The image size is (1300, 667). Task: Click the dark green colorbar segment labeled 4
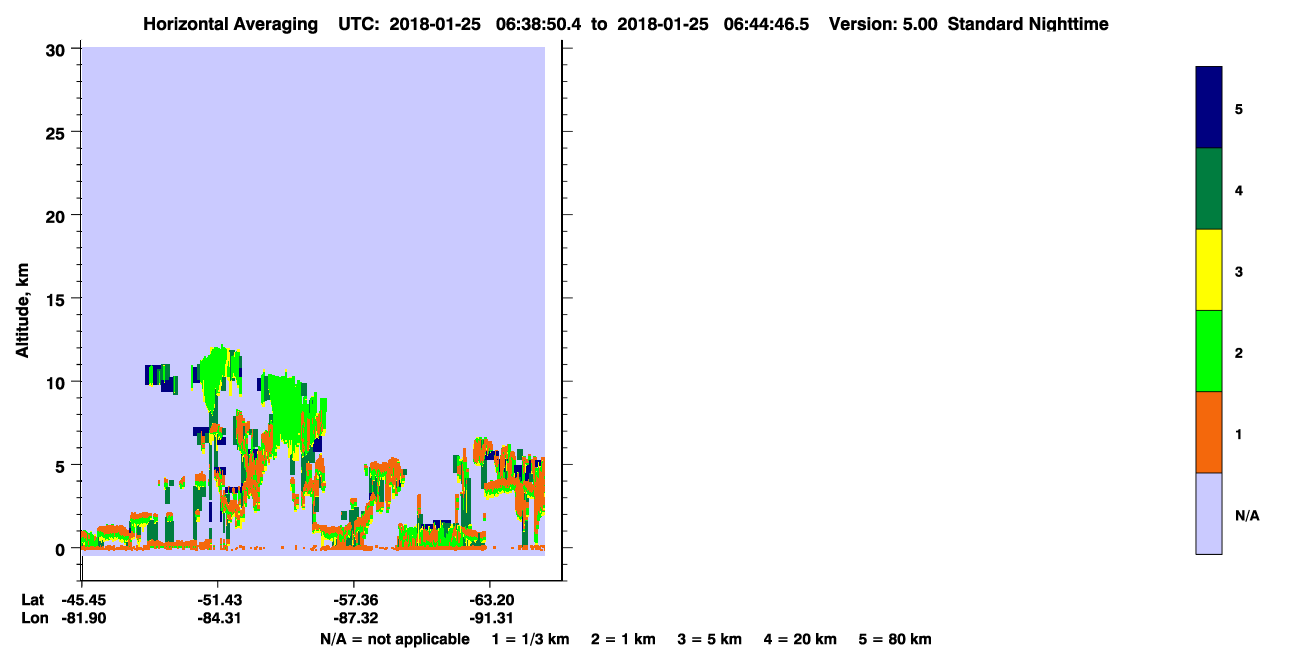click(1209, 189)
